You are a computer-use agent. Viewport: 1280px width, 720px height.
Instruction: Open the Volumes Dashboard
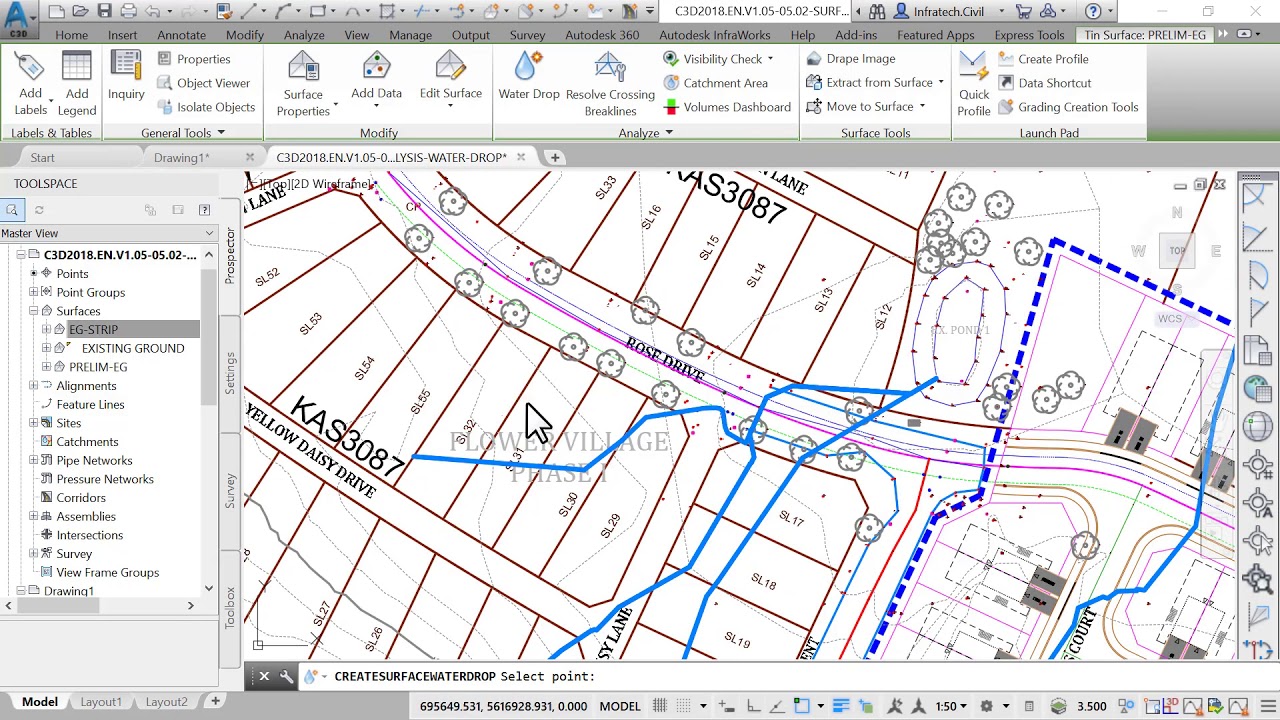tap(727, 107)
